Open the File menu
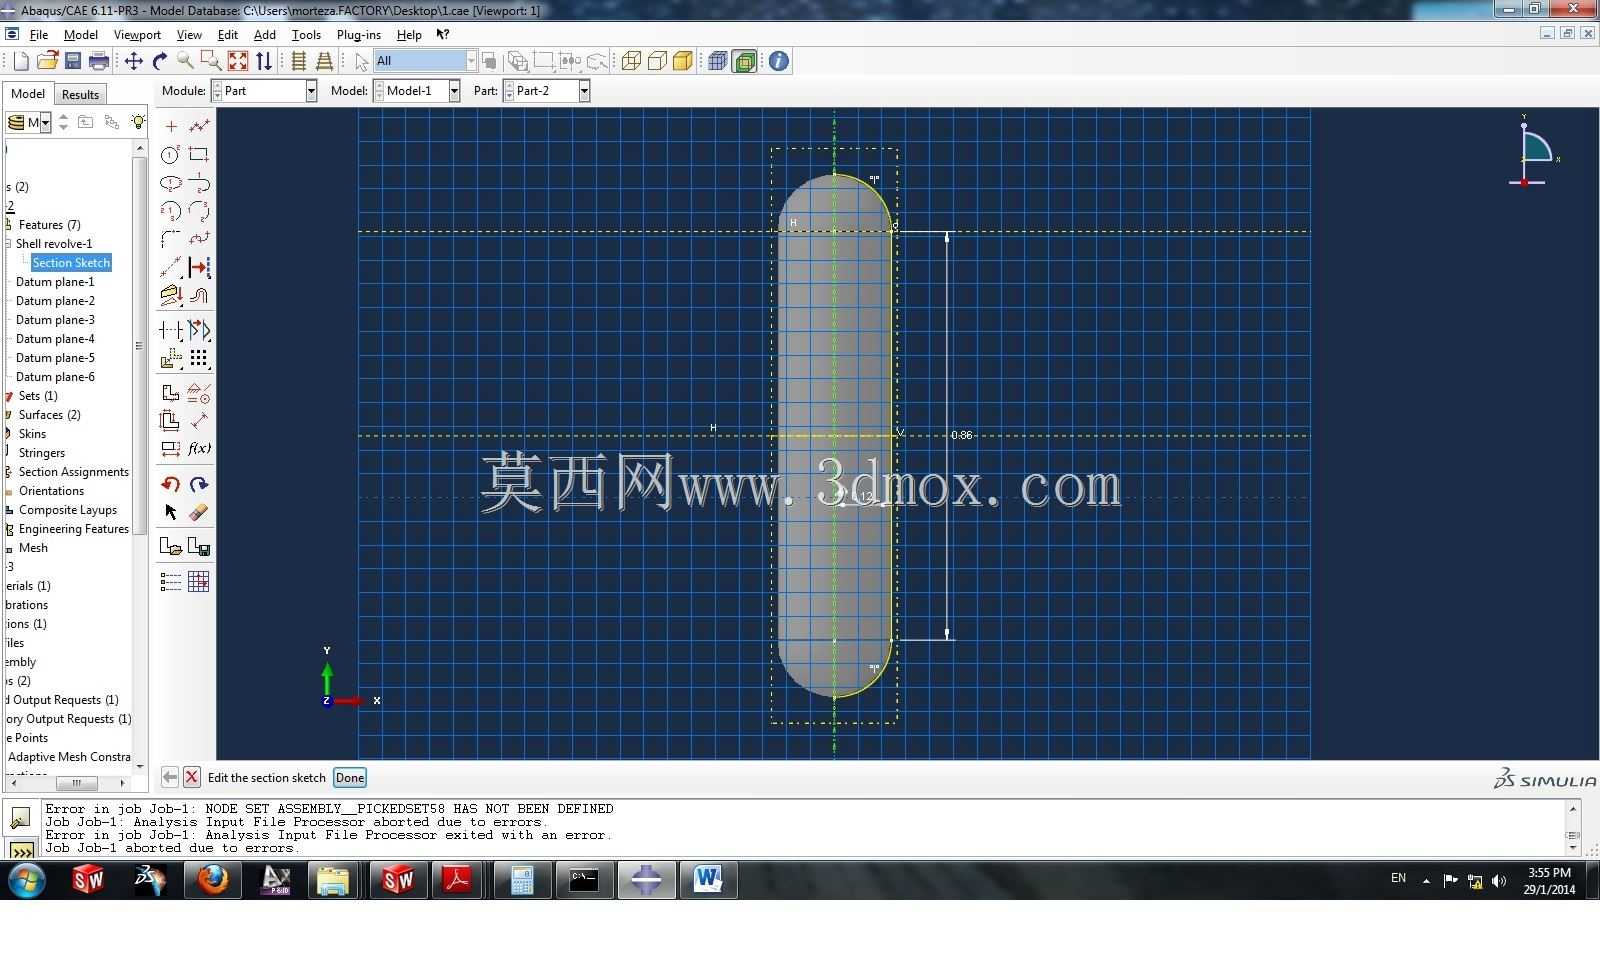This screenshot has height=966, width=1600. point(39,34)
